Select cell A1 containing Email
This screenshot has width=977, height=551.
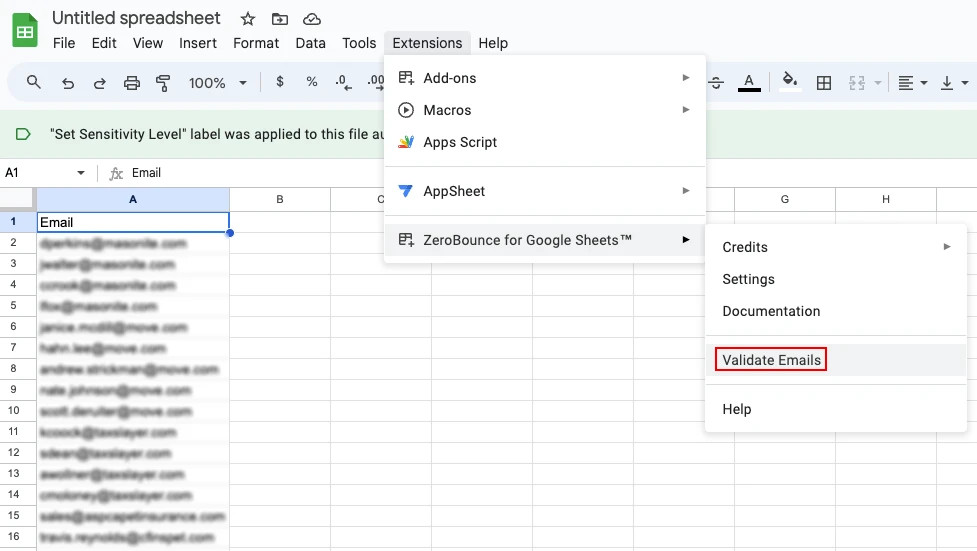click(133, 222)
